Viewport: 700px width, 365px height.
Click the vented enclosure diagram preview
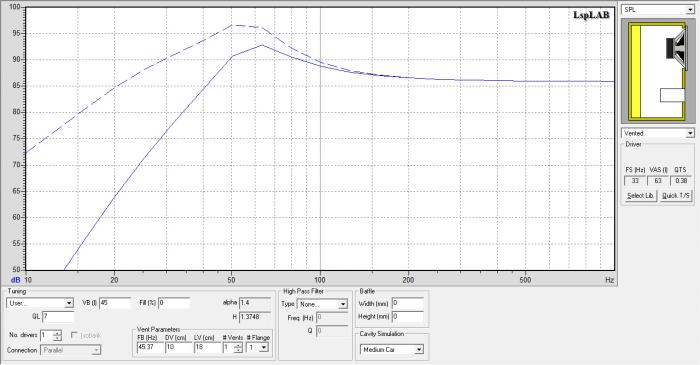click(x=658, y=71)
